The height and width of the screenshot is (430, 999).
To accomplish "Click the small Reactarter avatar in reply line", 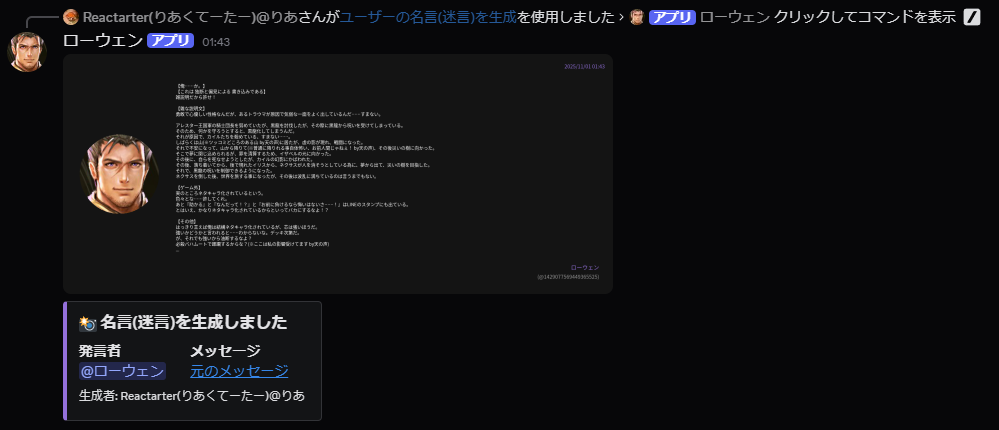I will point(70,17).
